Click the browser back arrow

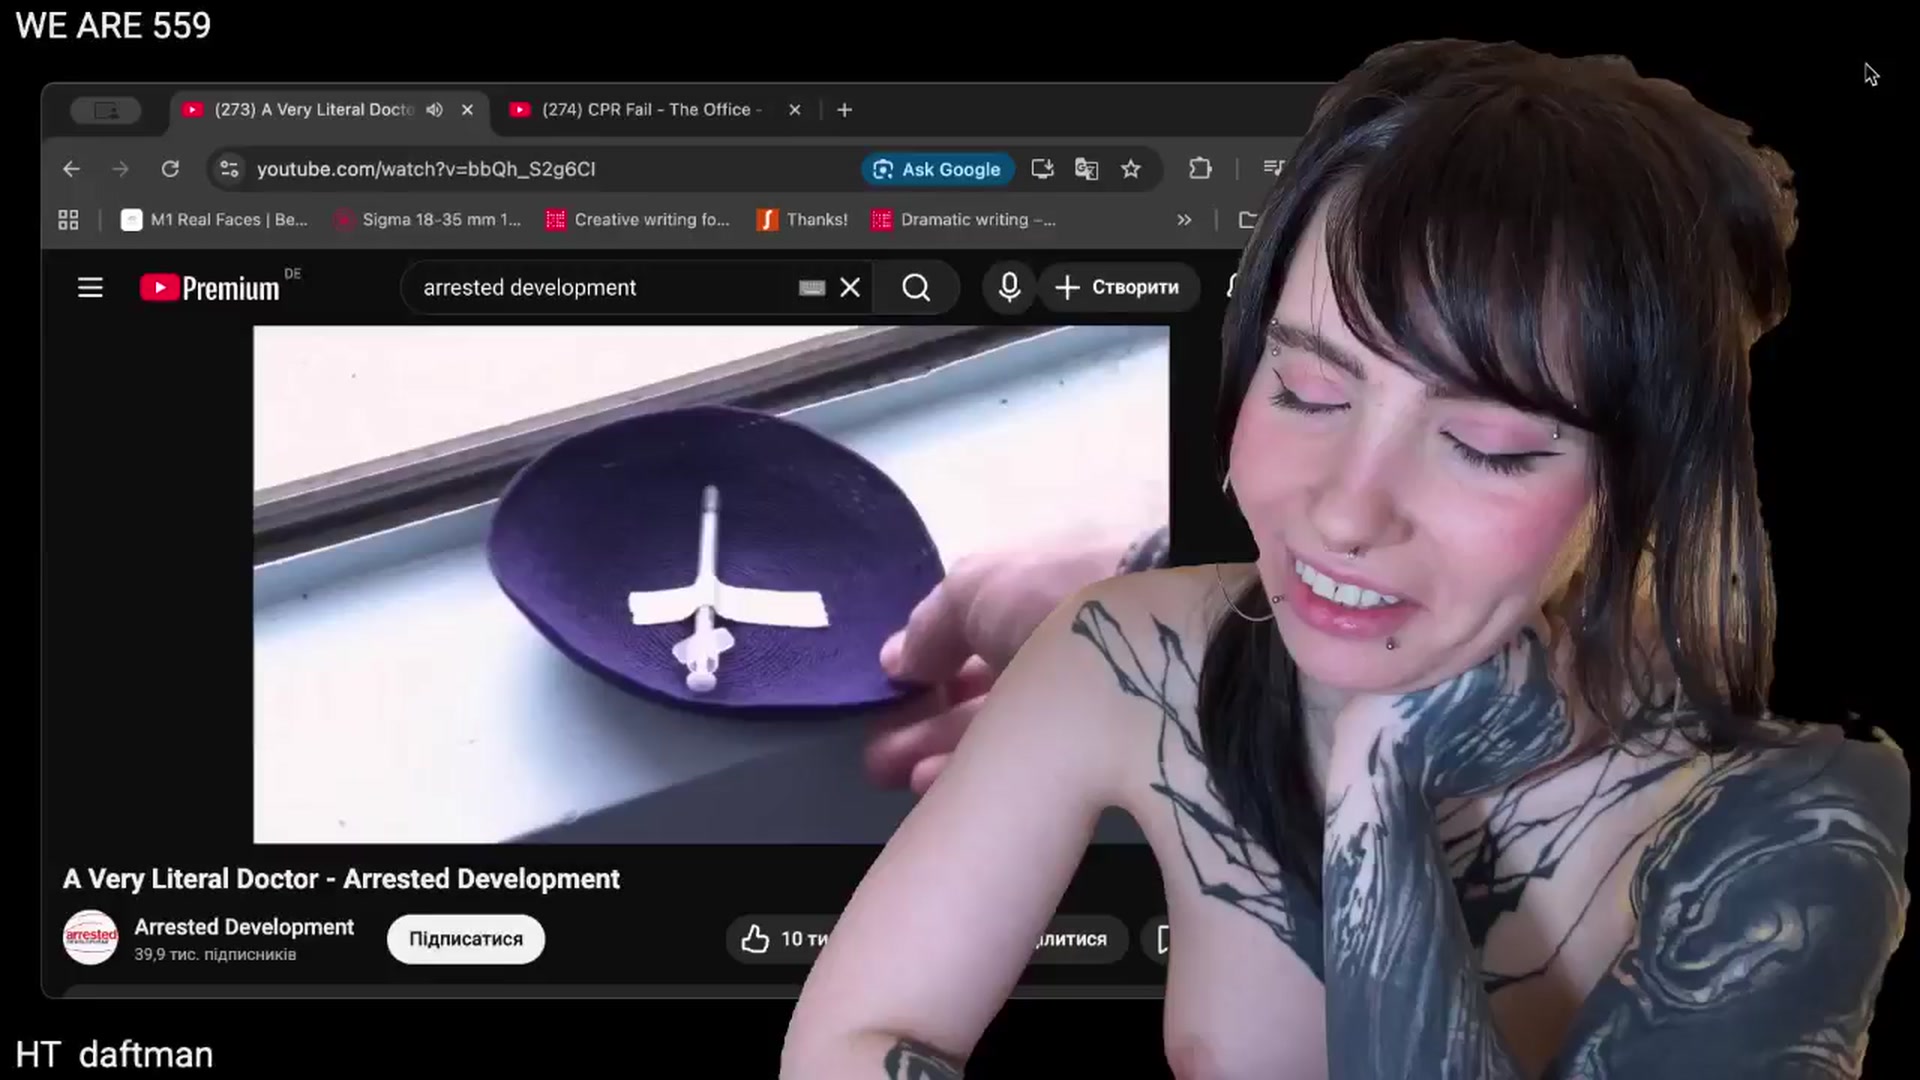coord(71,169)
